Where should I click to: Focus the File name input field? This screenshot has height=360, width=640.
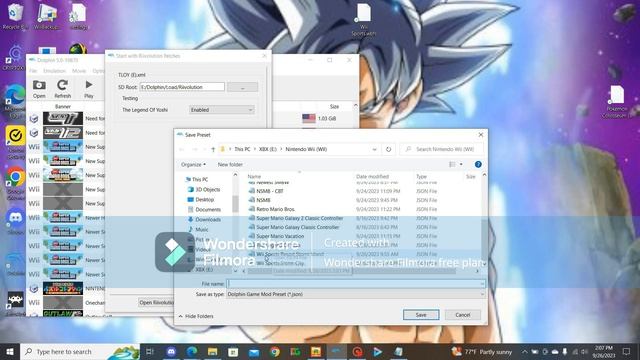pos(356,283)
